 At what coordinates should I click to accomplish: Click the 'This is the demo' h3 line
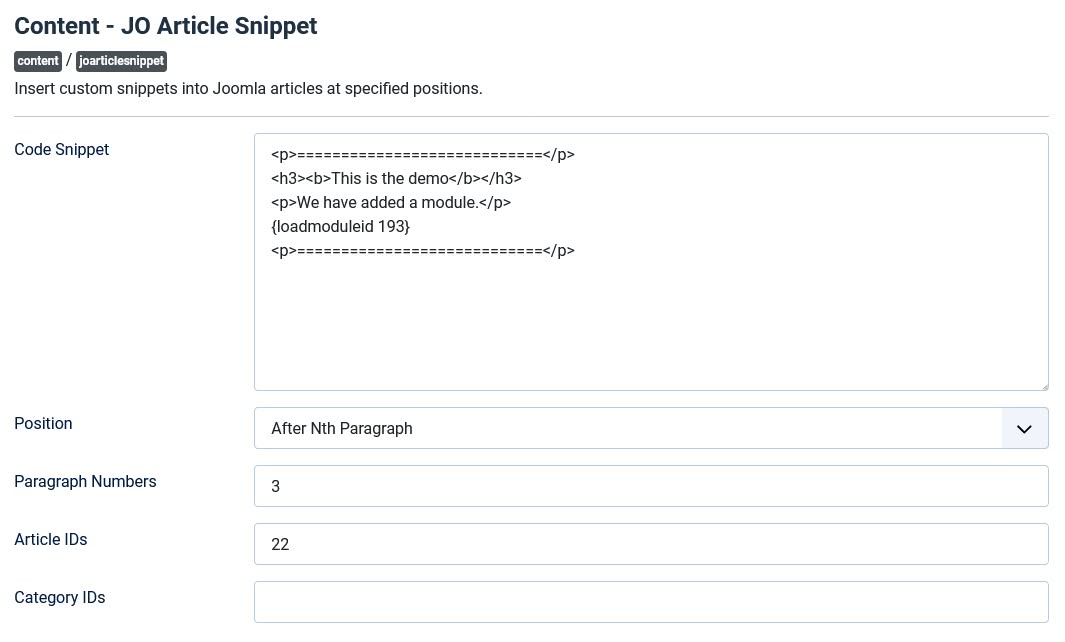(396, 179)
